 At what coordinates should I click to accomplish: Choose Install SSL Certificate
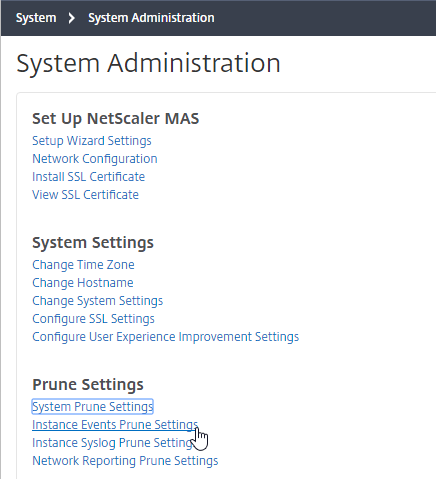click(x=88, y=177)
